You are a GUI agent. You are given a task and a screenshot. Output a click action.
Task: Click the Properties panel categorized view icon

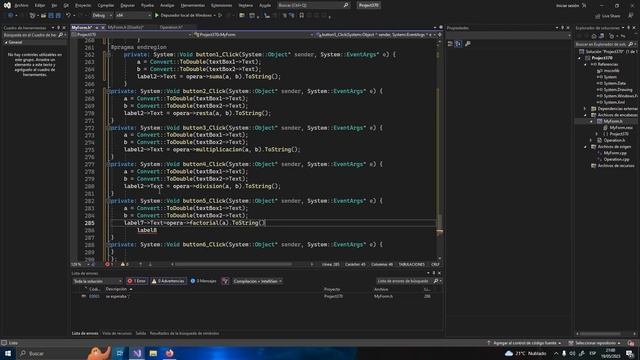(x=450, y=44)
